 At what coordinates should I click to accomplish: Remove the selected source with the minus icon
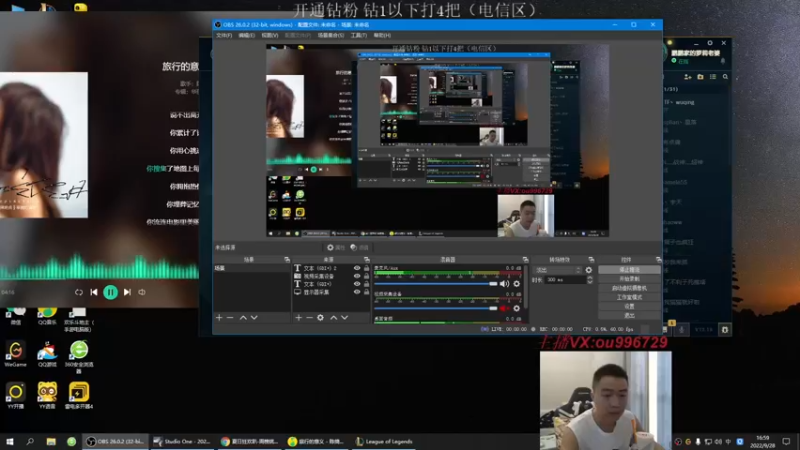coord(309,317)
